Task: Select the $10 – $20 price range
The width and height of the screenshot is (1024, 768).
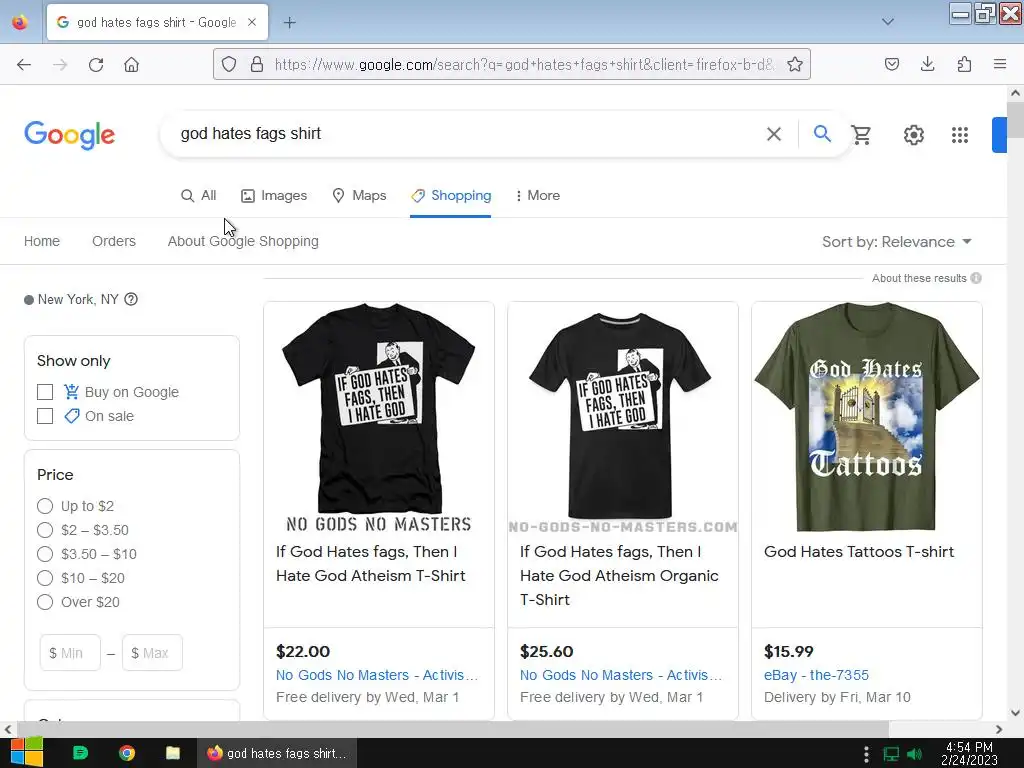Action: [45, 578]
